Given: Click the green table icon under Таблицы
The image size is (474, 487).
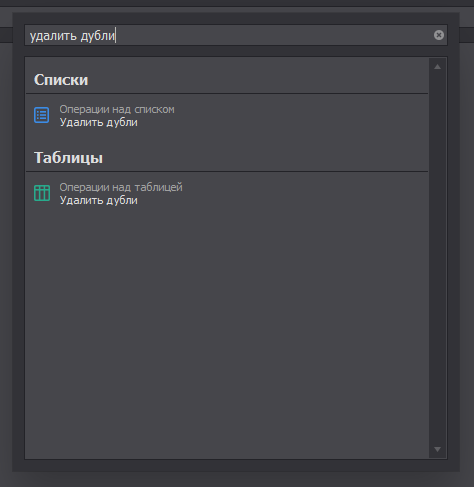Looking at the screenshot, I should (42, 193).
